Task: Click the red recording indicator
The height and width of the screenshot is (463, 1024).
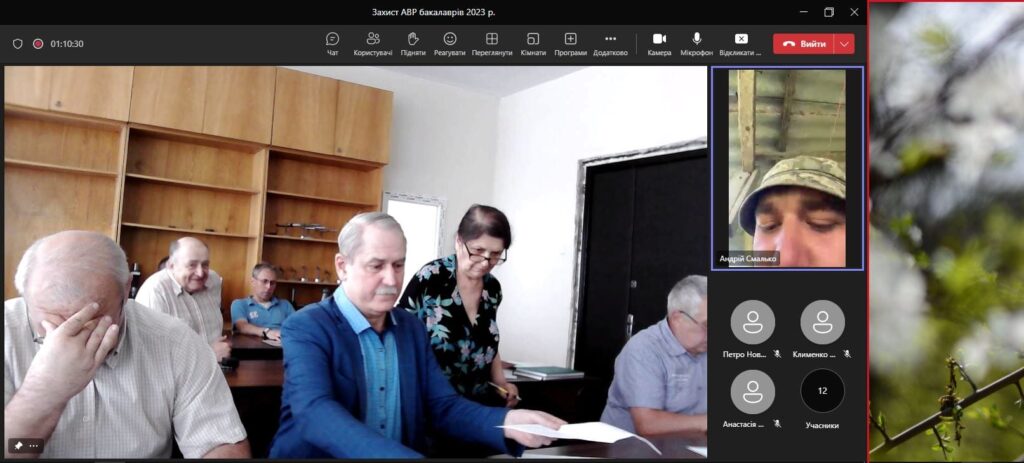Action: (x=38, y=44)
